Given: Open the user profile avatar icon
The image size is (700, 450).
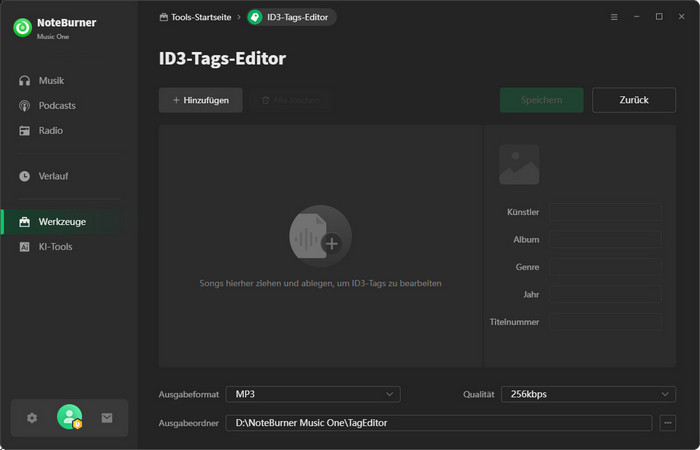Looking at the screenshot, I should [69, 417].
